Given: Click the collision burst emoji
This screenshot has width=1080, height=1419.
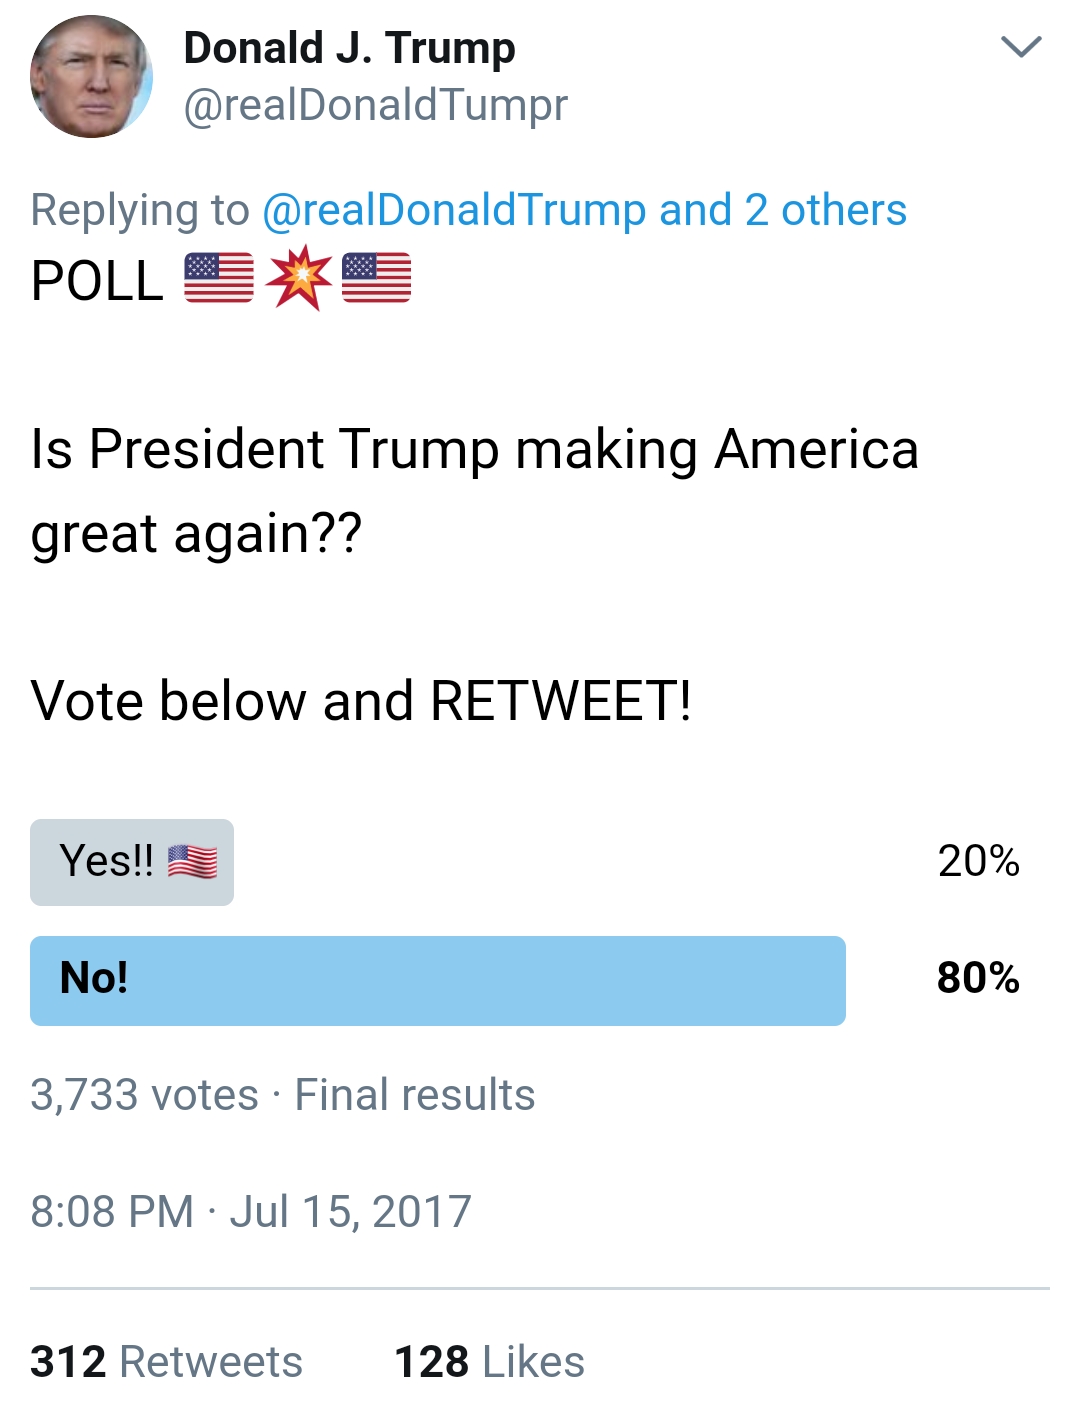Looking at the screenshot, I should click(x=298, y=278).
